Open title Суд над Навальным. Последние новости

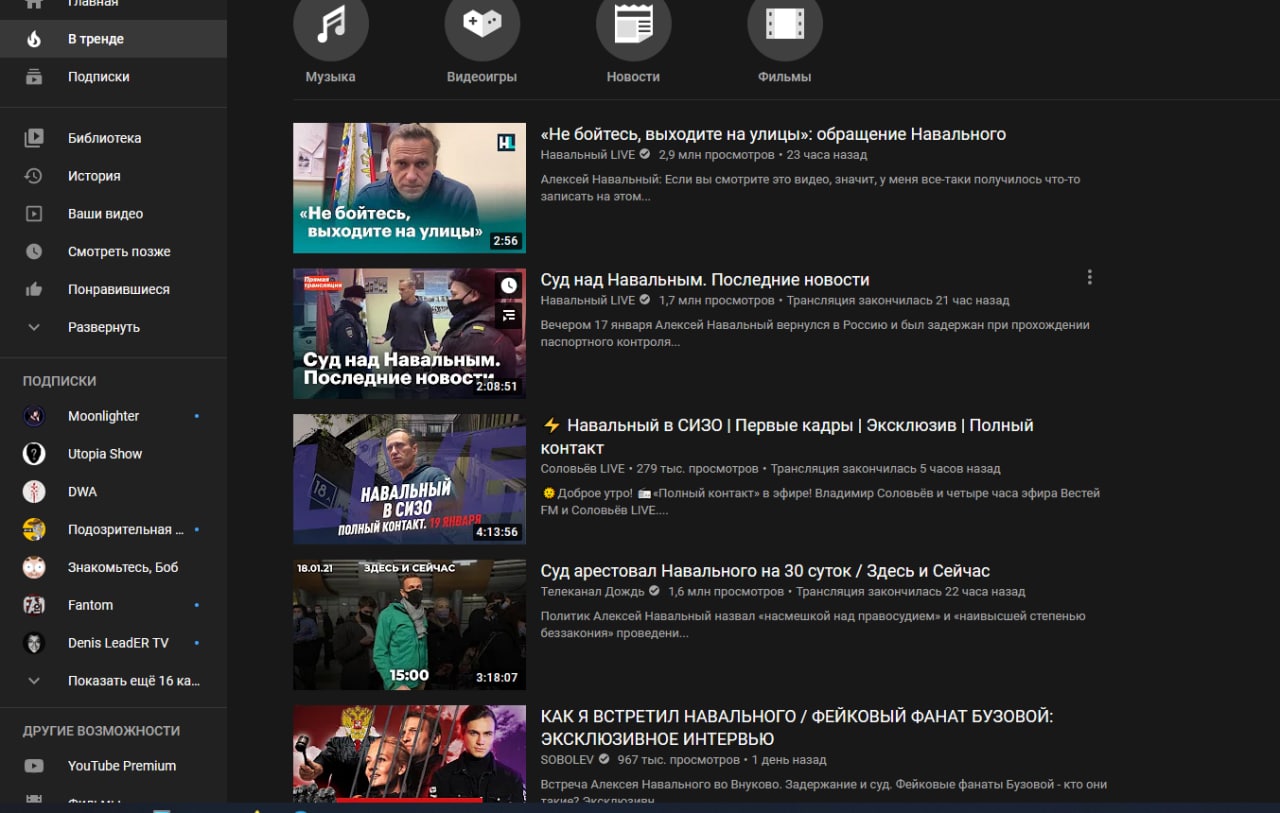point(705,280)
